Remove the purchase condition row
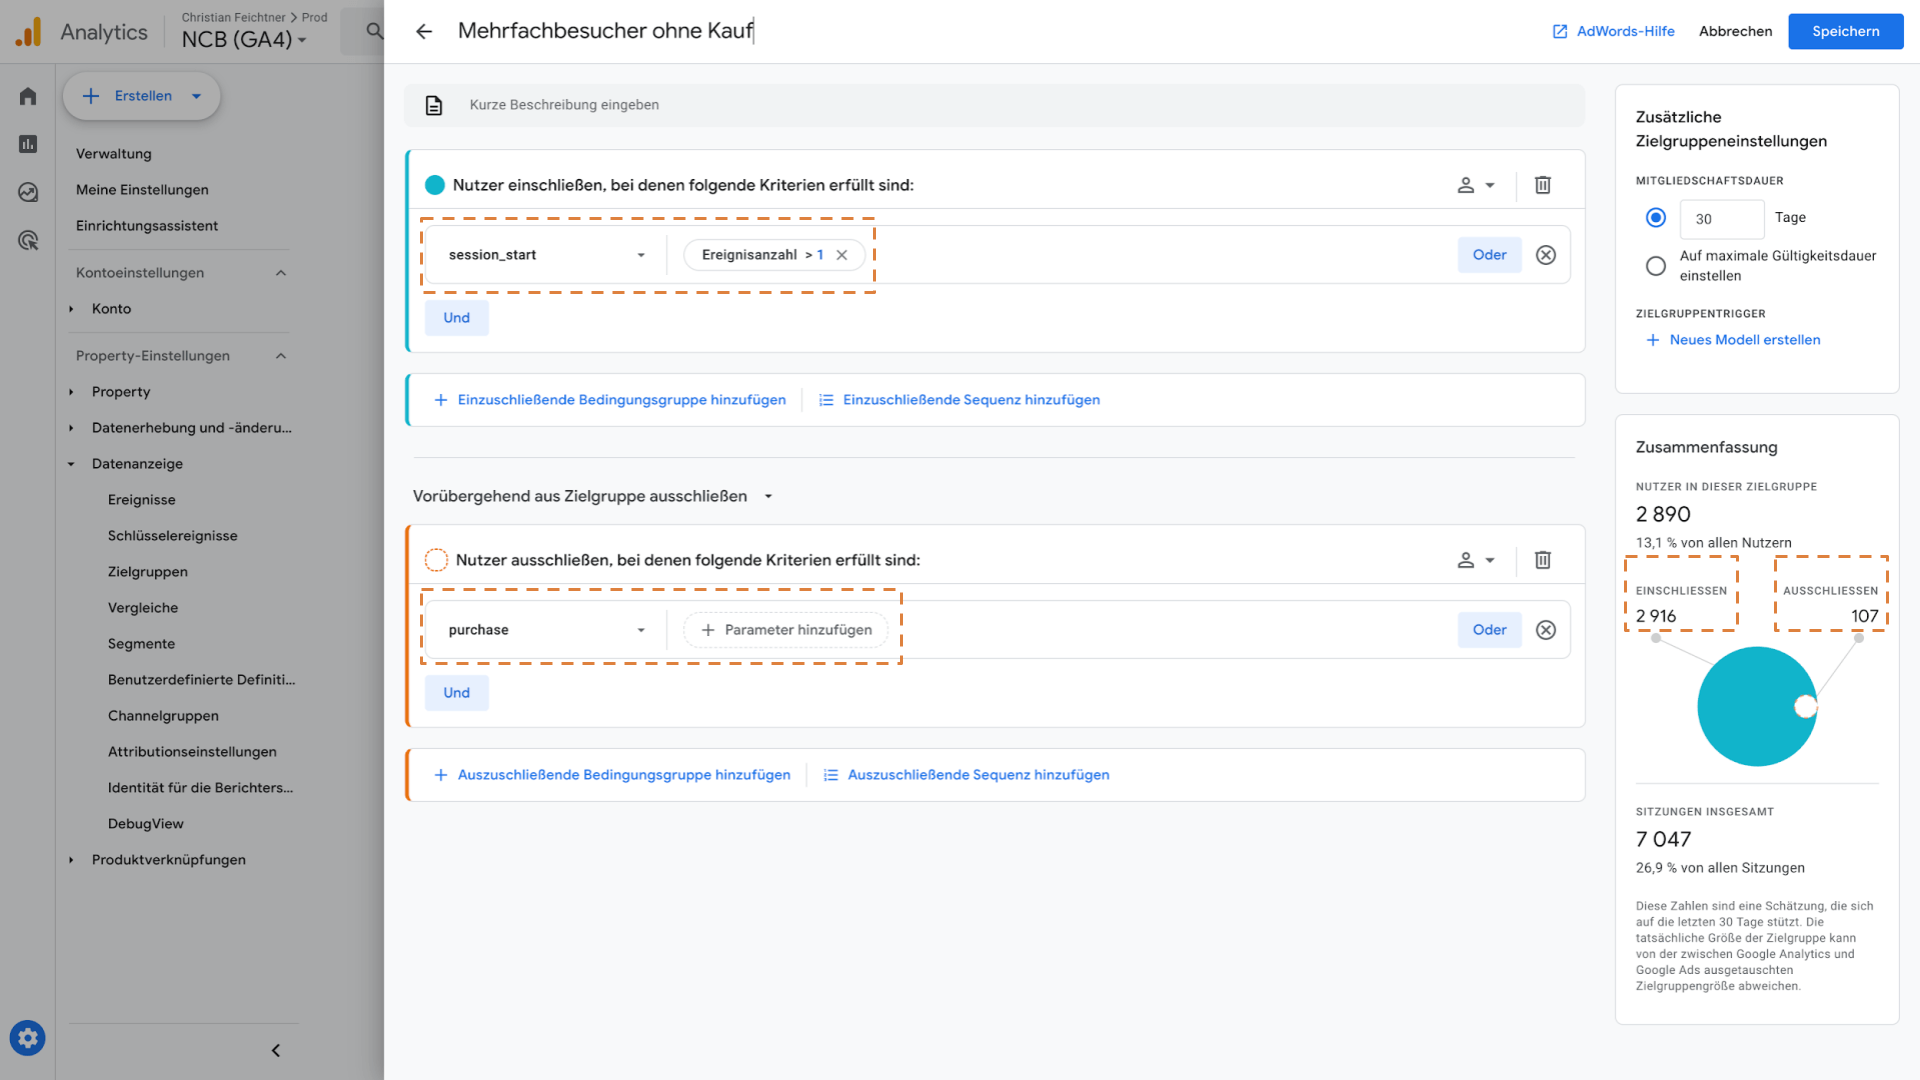This screenshot has height=1080, width=1920. point(1546,630)
